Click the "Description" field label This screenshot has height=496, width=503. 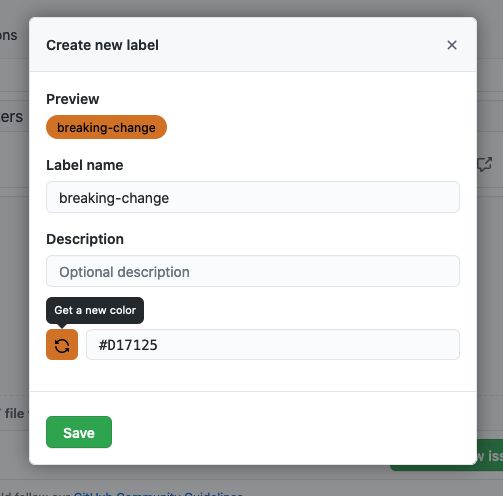(85, 239)
